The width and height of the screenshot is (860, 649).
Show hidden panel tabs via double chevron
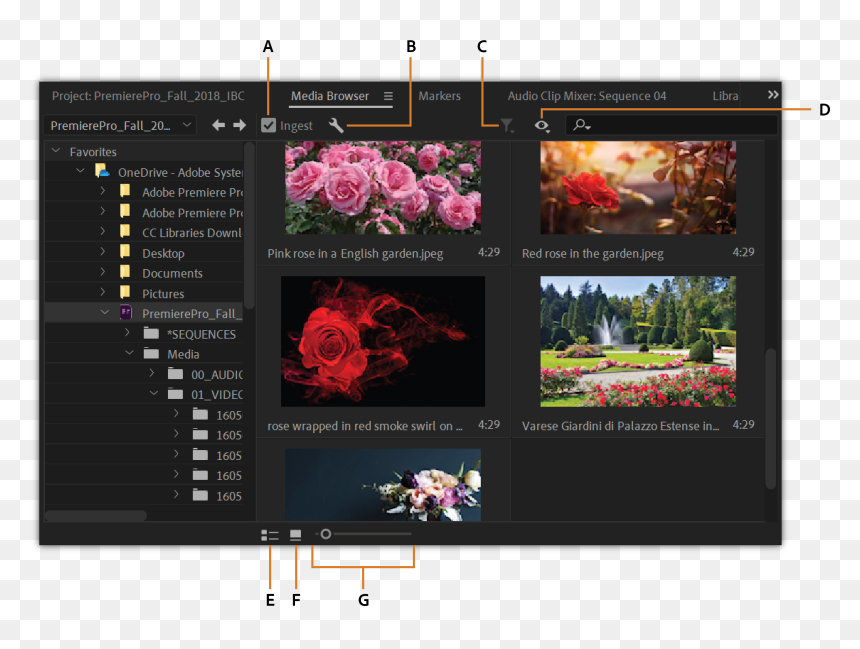coord(773,95)
